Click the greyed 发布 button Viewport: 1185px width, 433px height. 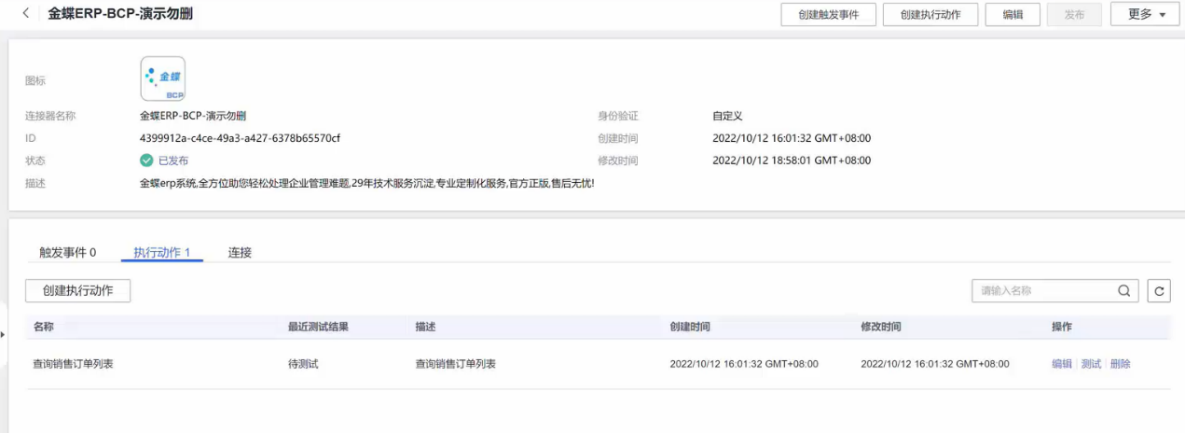pos(1074,14)
